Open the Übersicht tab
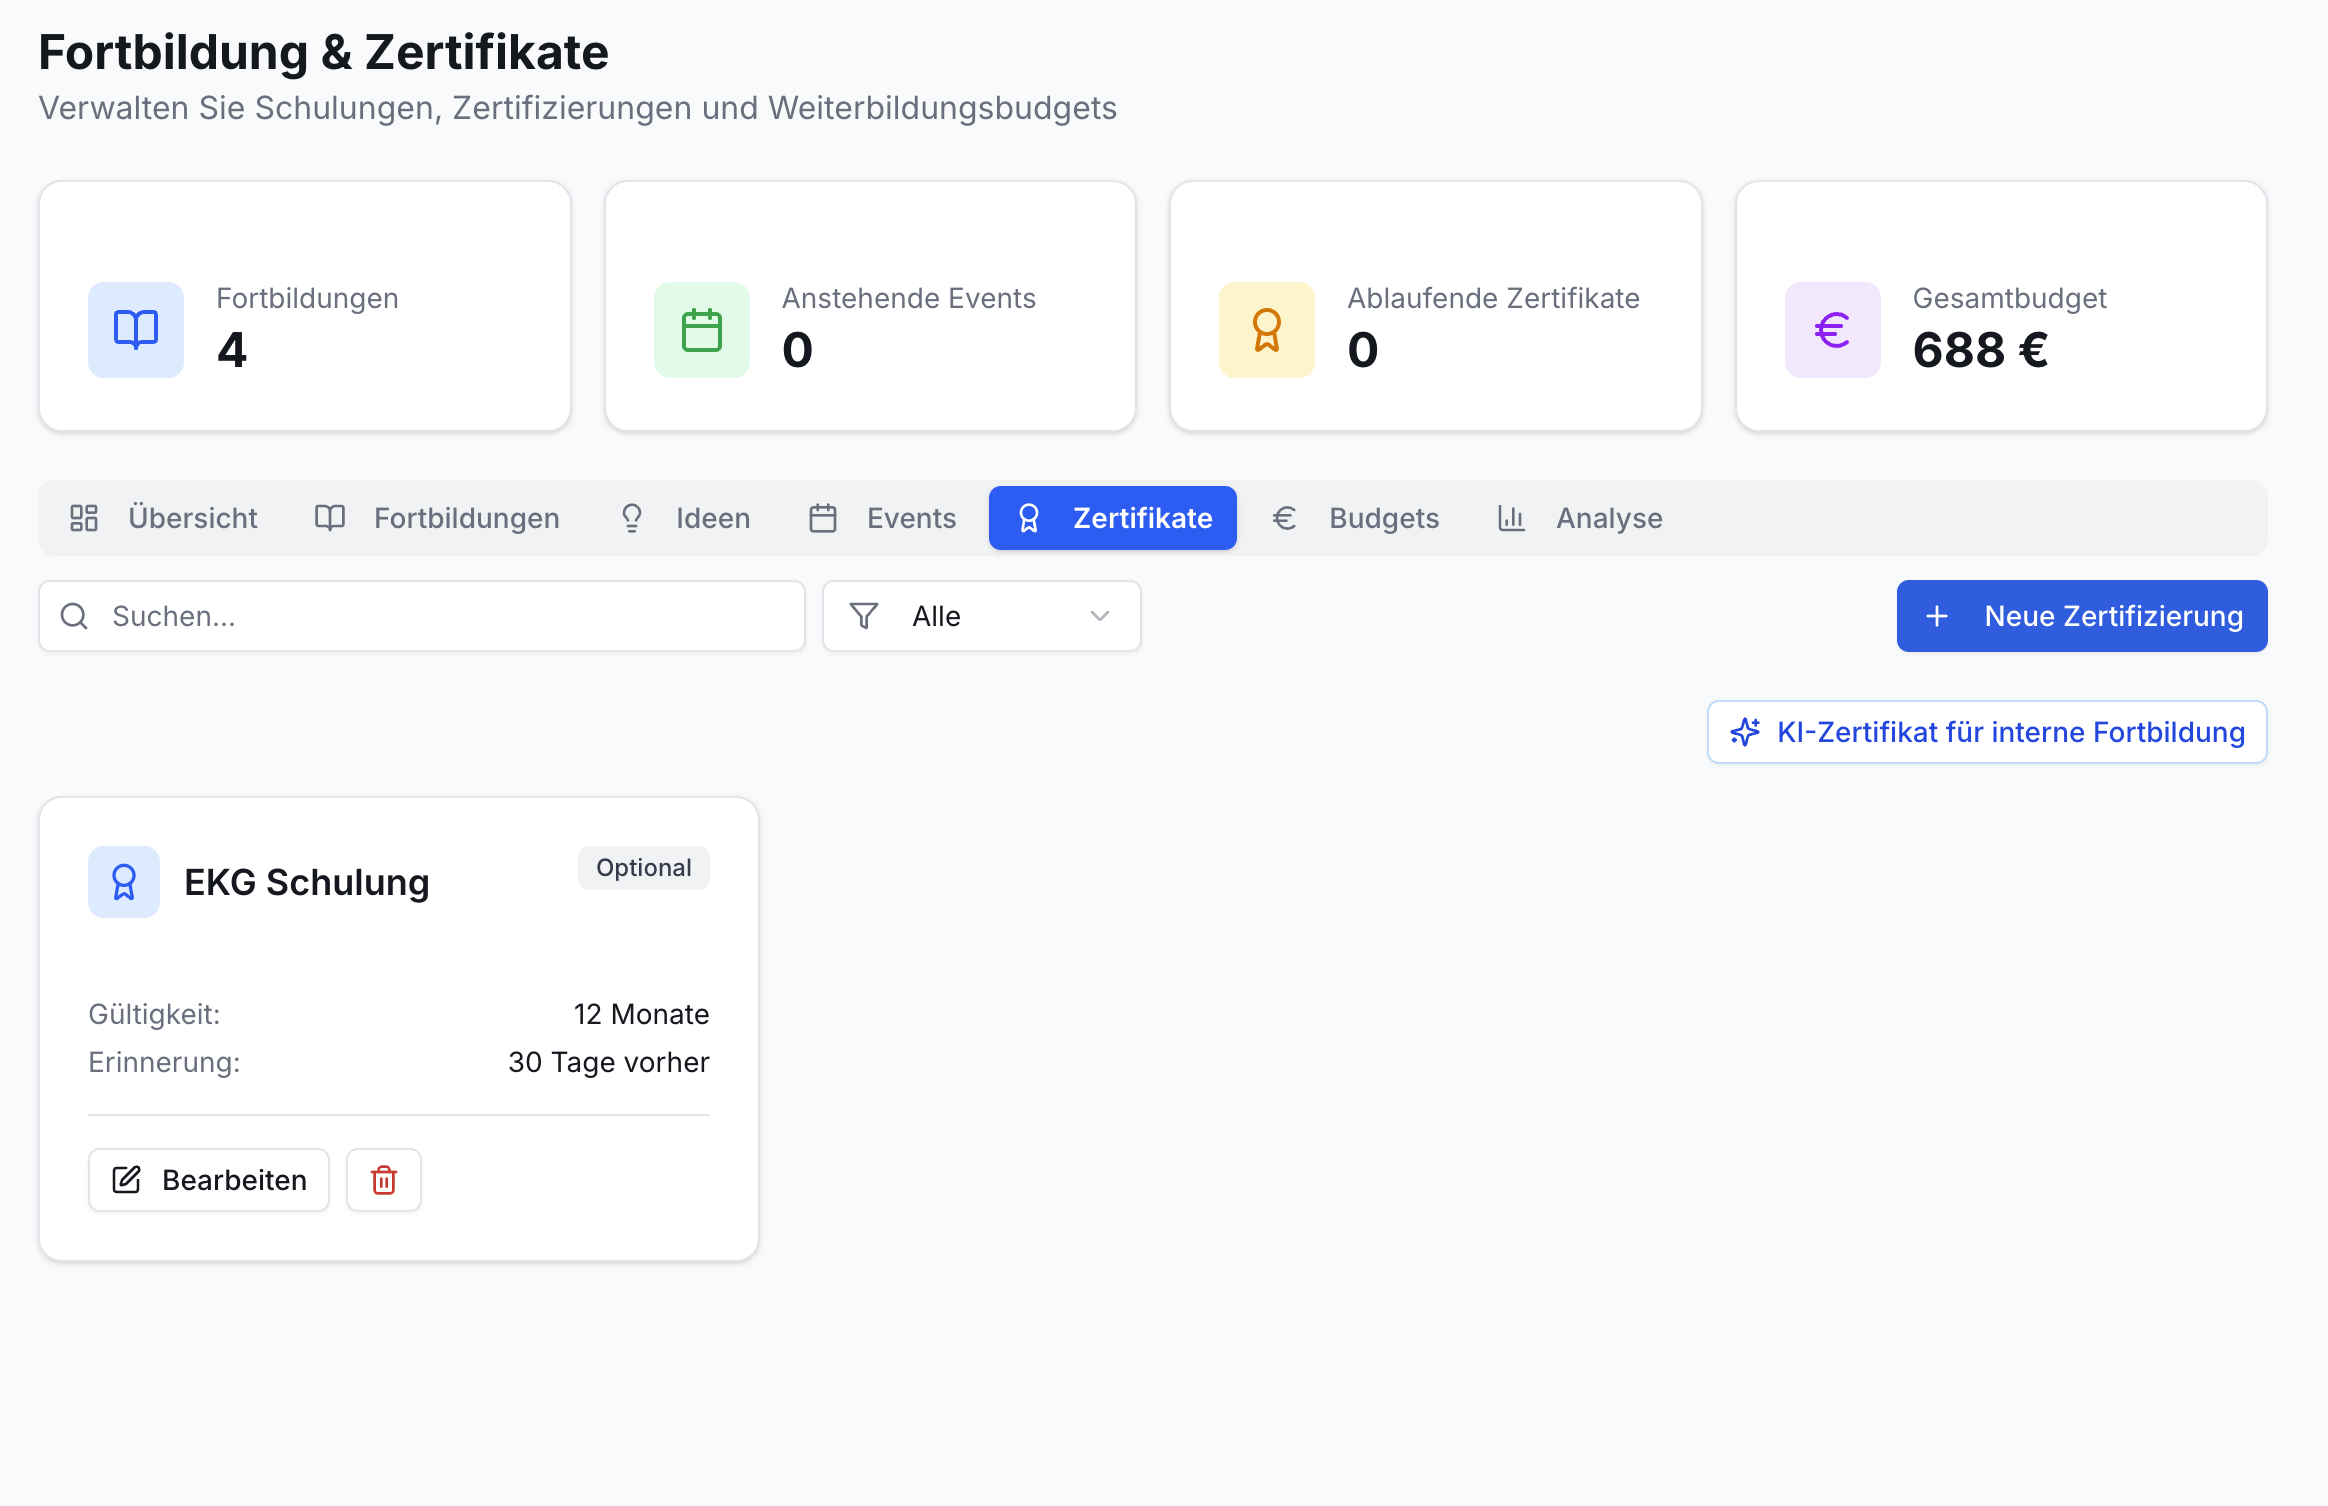2328x1506 pixels. [163, 518]
